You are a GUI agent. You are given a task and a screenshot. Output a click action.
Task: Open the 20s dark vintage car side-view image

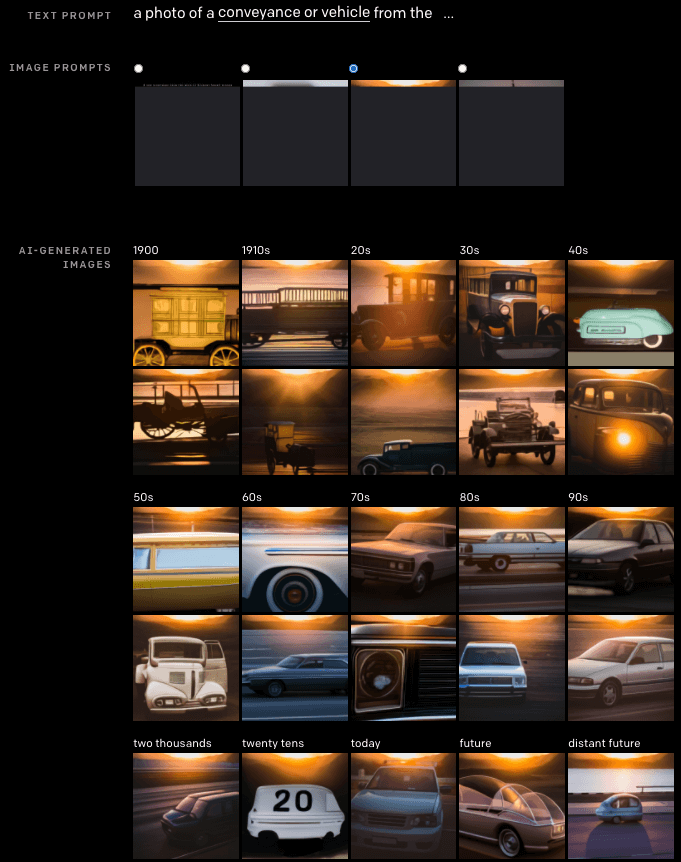403,313
